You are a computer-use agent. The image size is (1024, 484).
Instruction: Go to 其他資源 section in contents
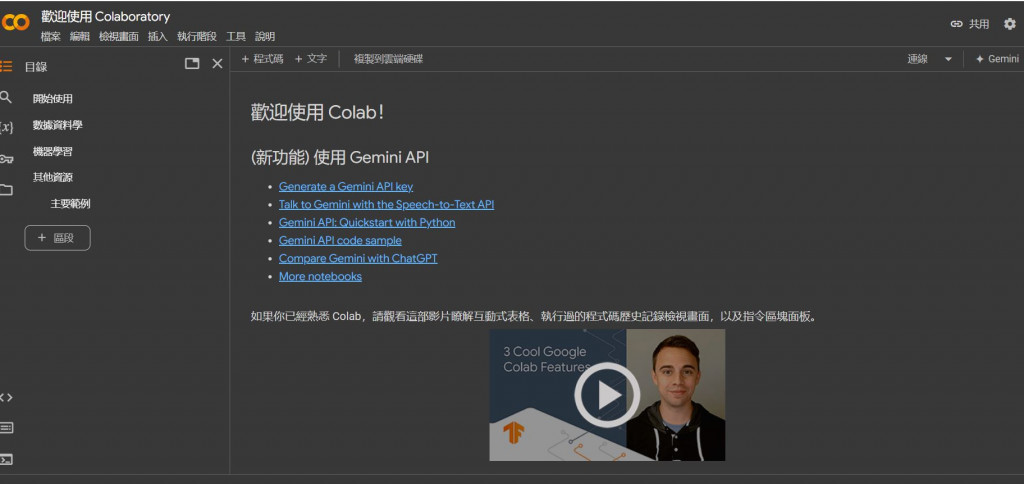[x=53, y=177]
